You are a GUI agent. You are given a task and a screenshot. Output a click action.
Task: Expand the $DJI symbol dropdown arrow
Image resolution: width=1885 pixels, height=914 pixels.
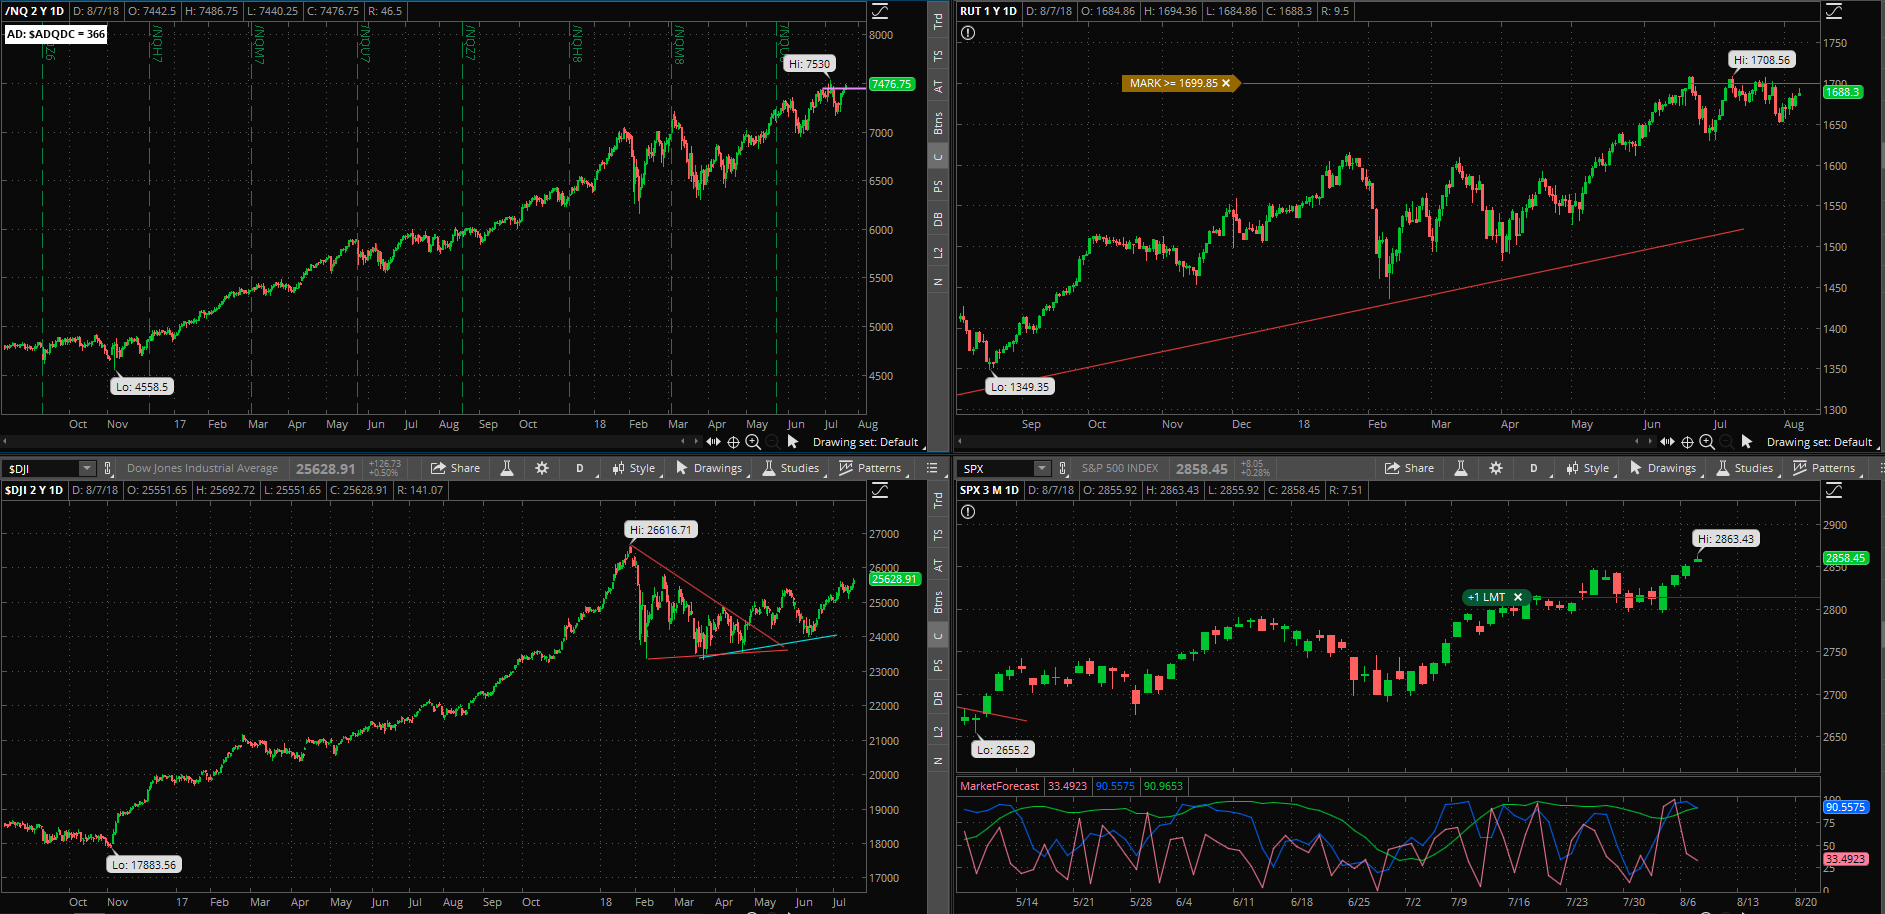click(x=87, y=468)
